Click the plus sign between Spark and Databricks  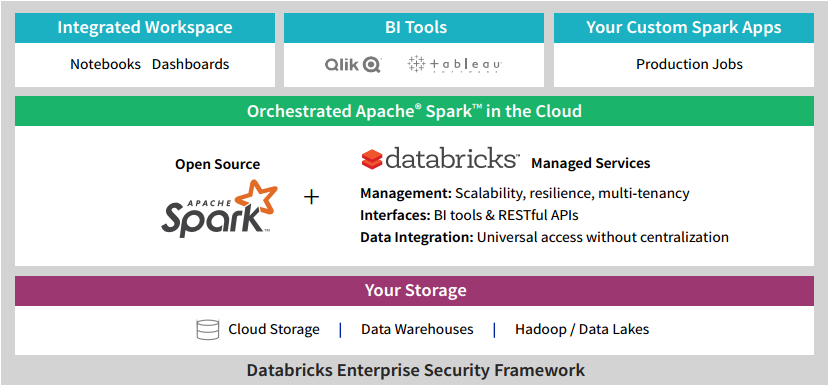312,197
